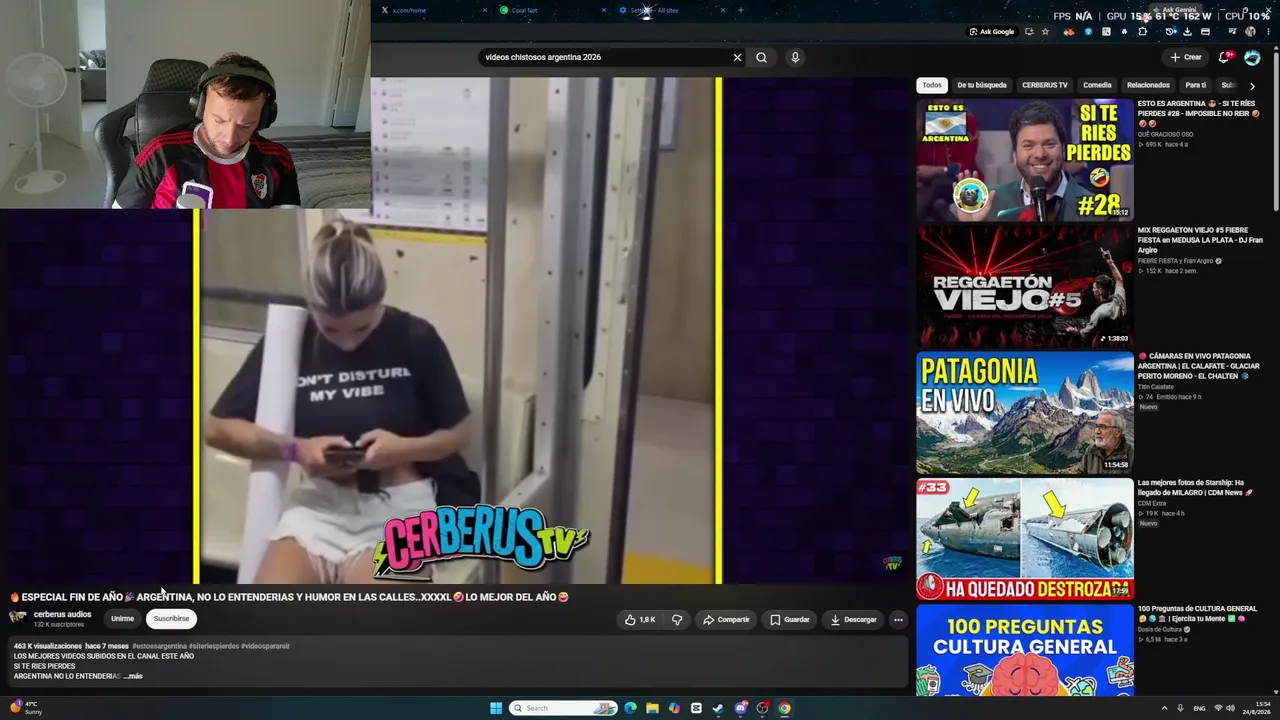1280x720 pixels.
Task: Open the volume control in system tray
Action: [1230, 708]
